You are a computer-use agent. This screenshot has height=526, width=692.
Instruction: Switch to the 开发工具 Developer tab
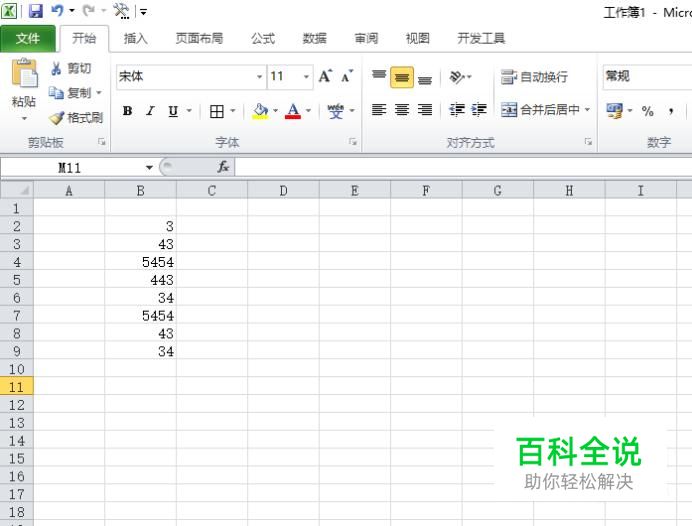tap(481, 39)
